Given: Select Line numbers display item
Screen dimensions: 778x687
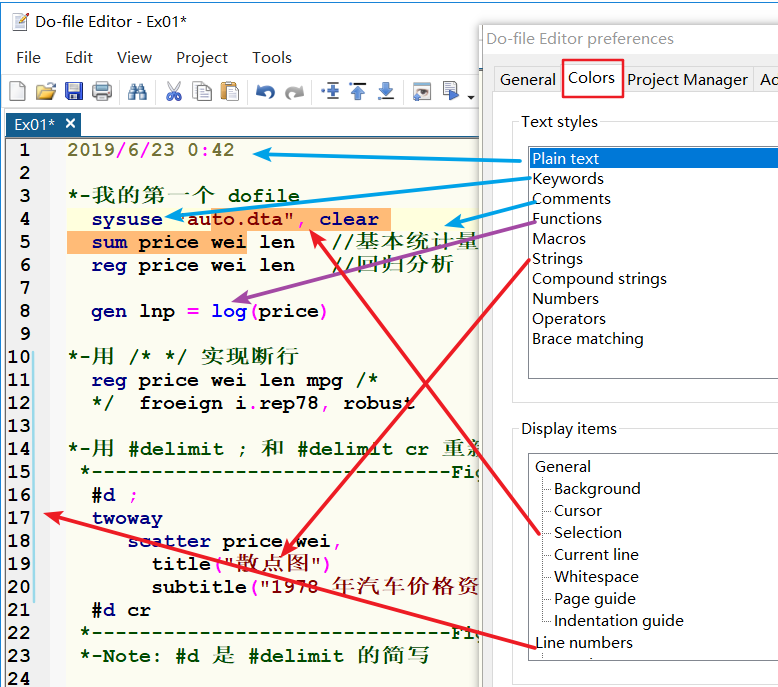Looking at the screenshot, I should (584, 642).
